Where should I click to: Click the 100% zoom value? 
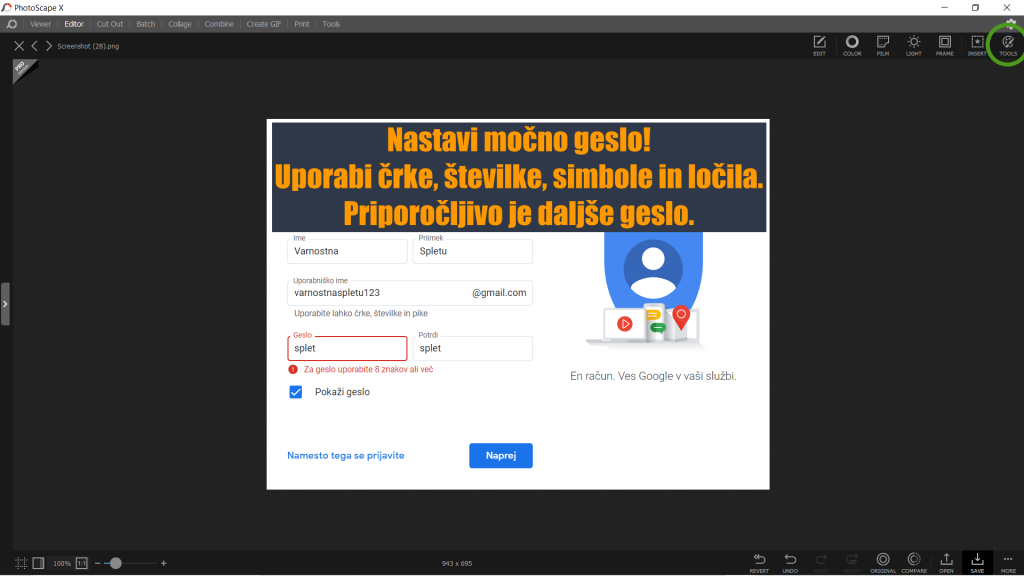tap(61, 563)
